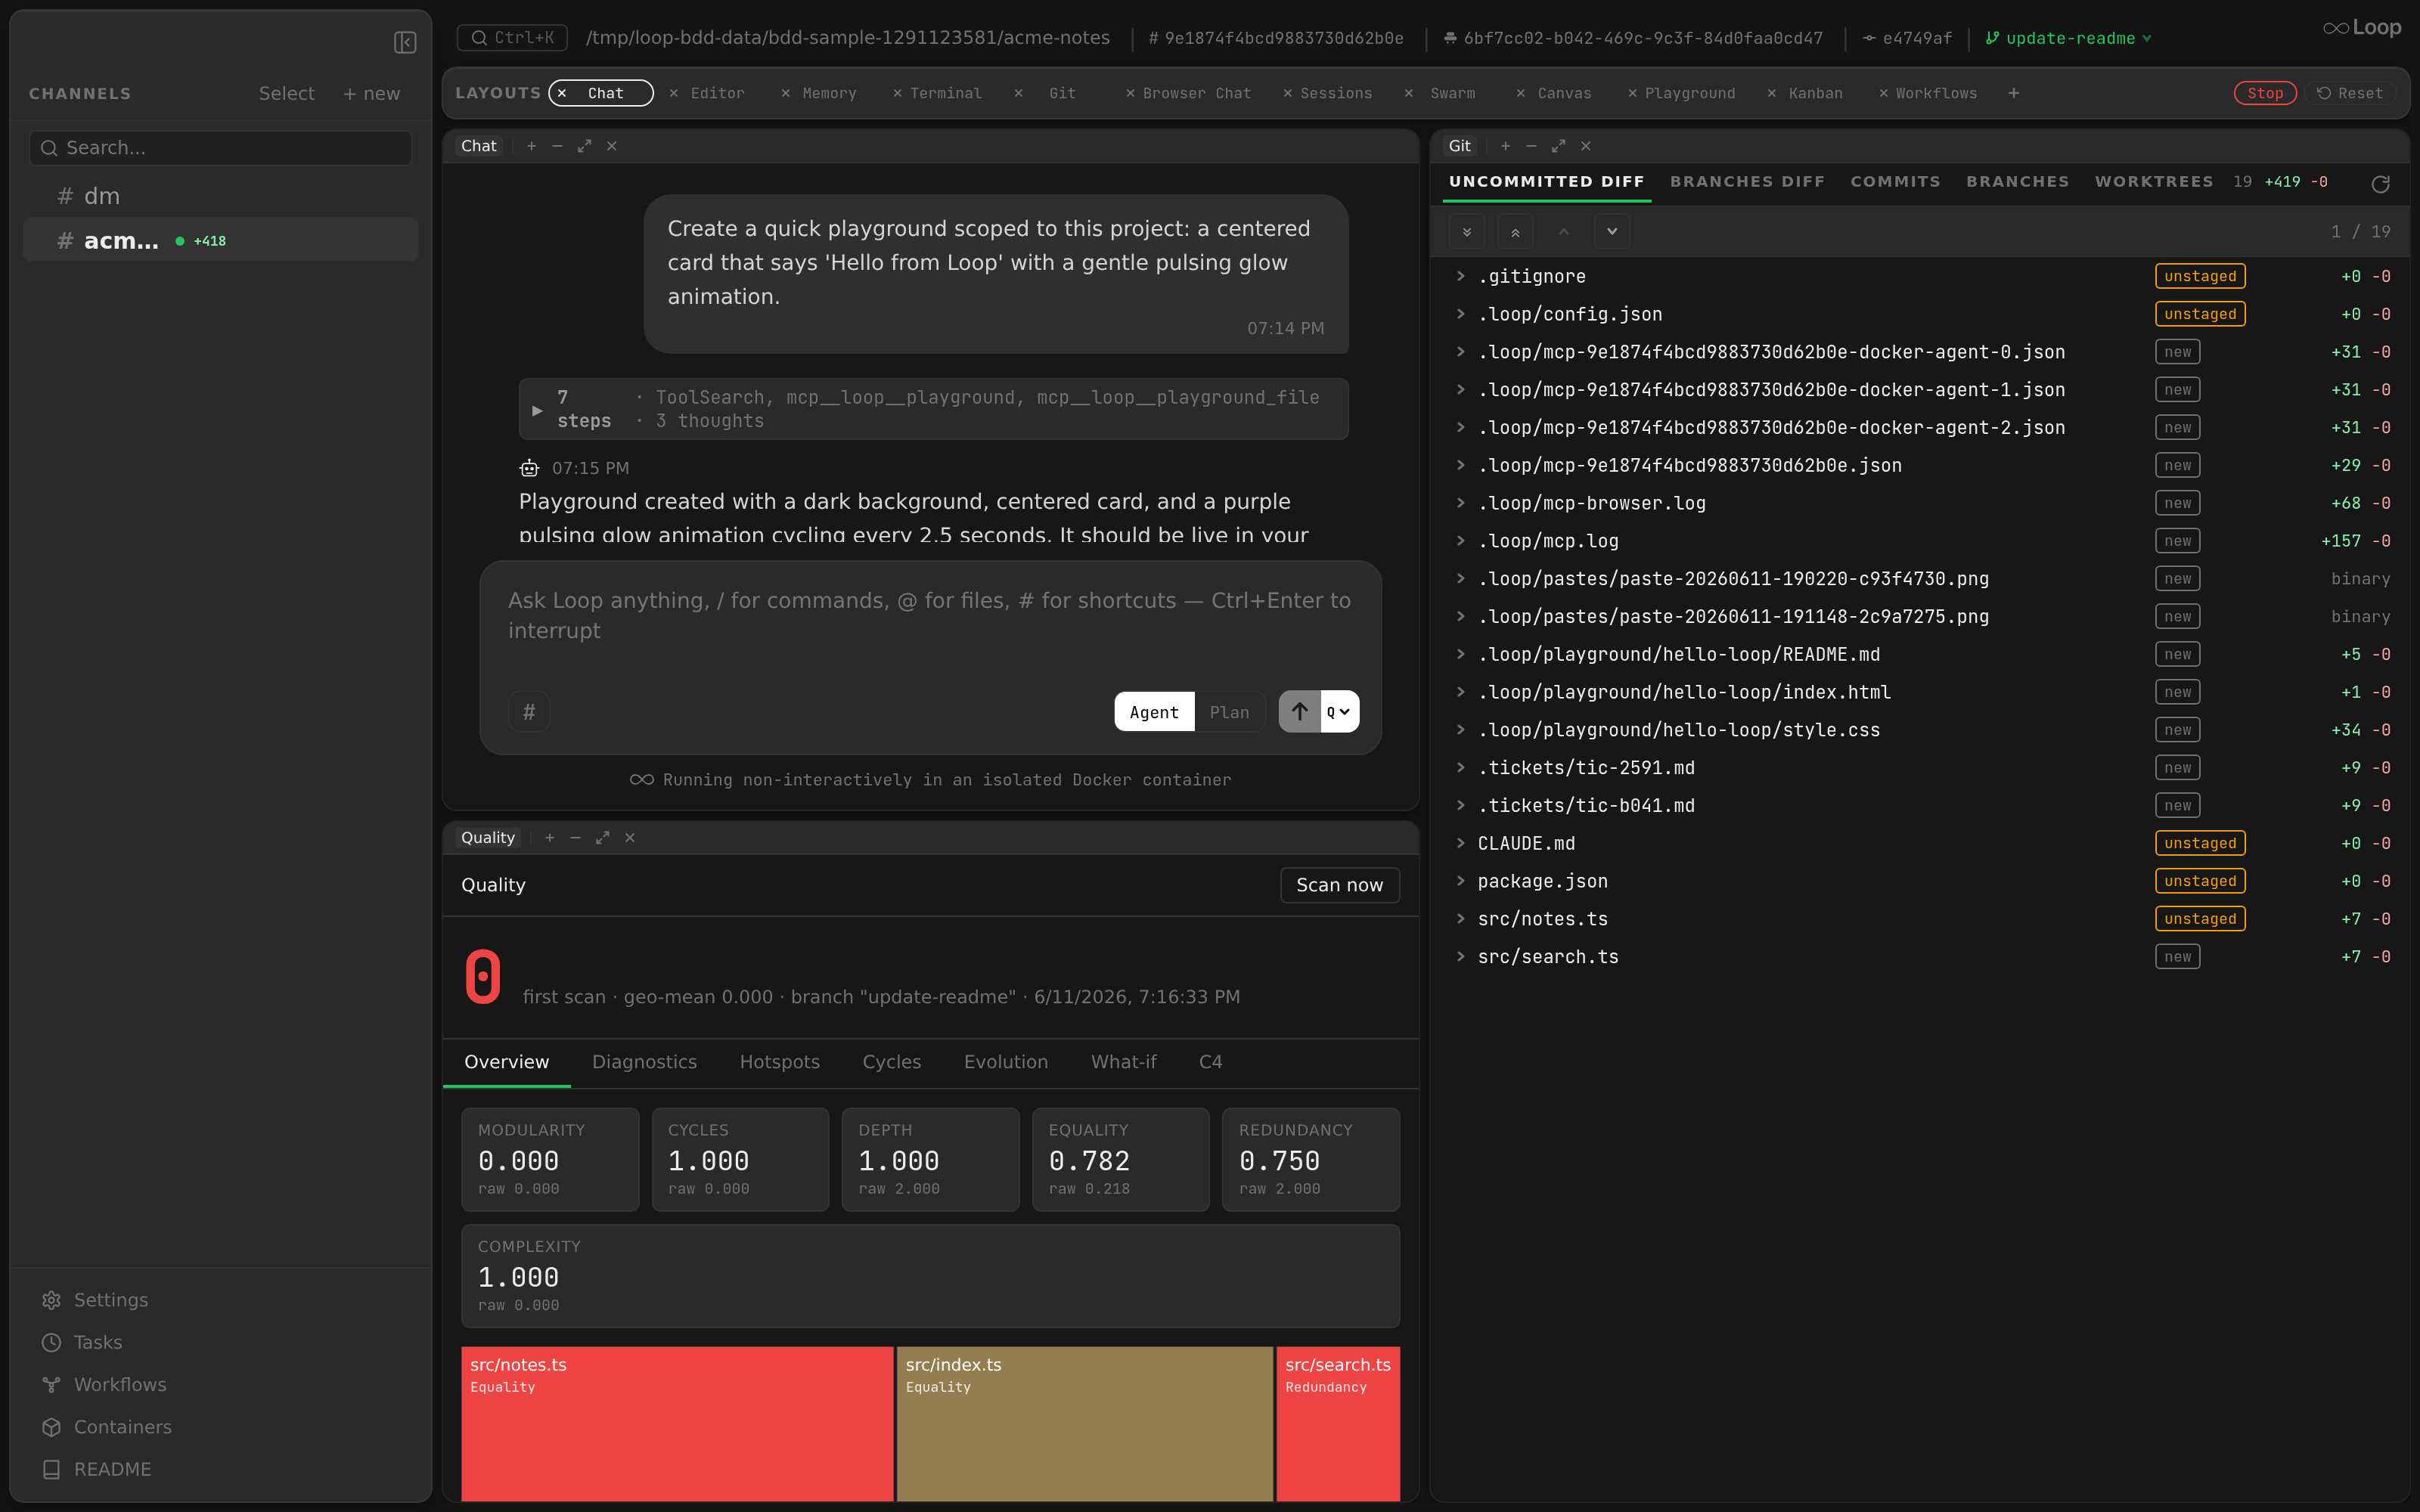Open the Worktrees tab

2154,182
